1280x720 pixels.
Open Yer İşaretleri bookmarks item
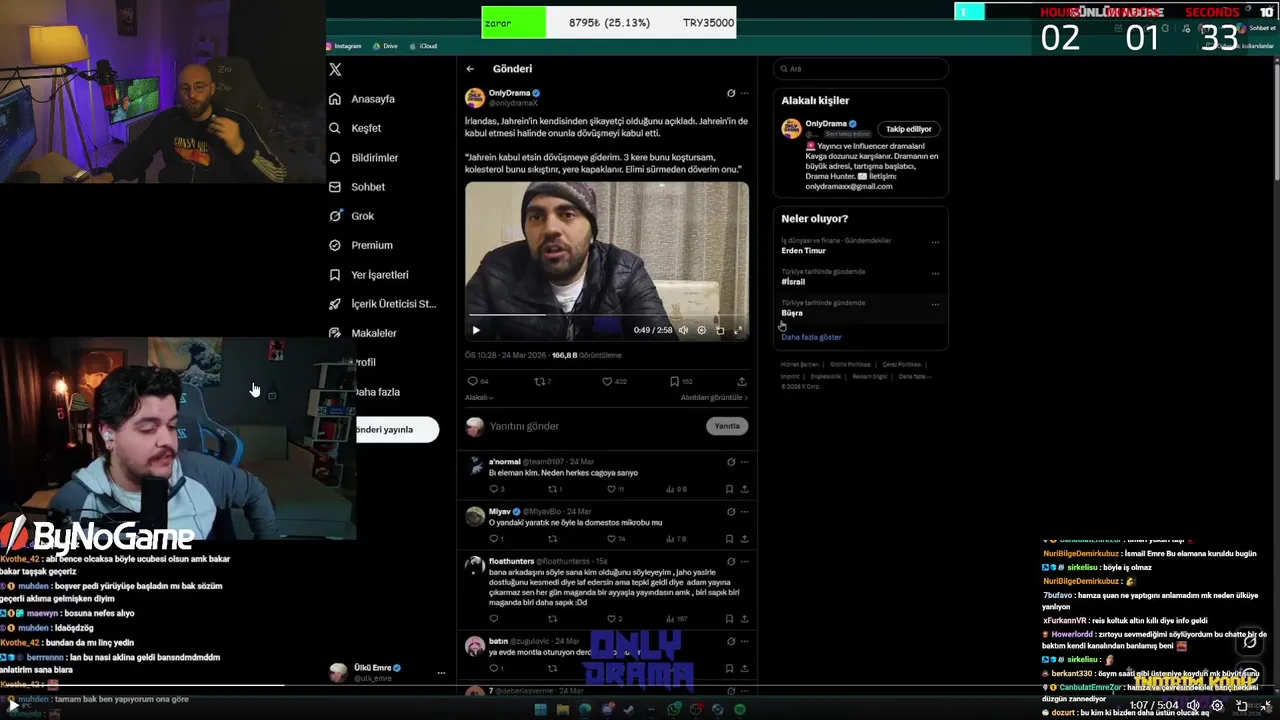(369, 275)
